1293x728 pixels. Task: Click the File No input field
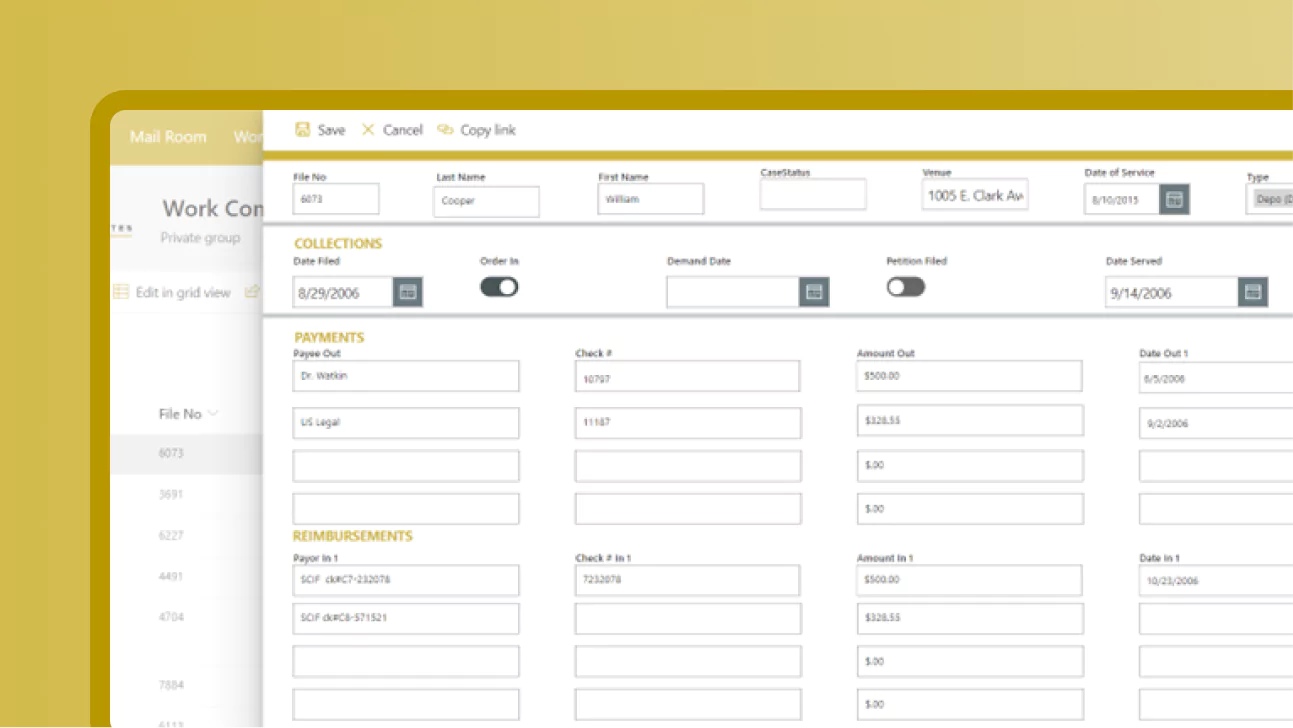click(x=336, y=199)
